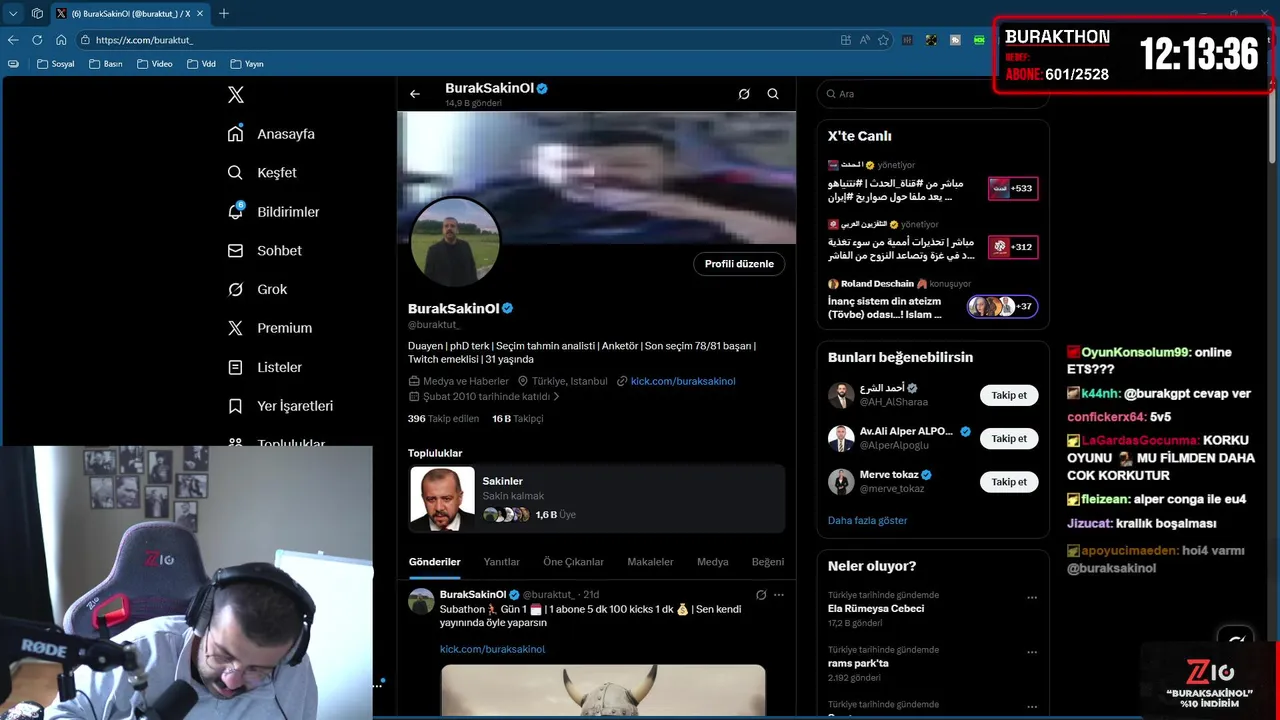This screenshot has height=720, width=1280.
Task: Open kick.com/buraksakinol link in post
Action: [x=492, y=649]
